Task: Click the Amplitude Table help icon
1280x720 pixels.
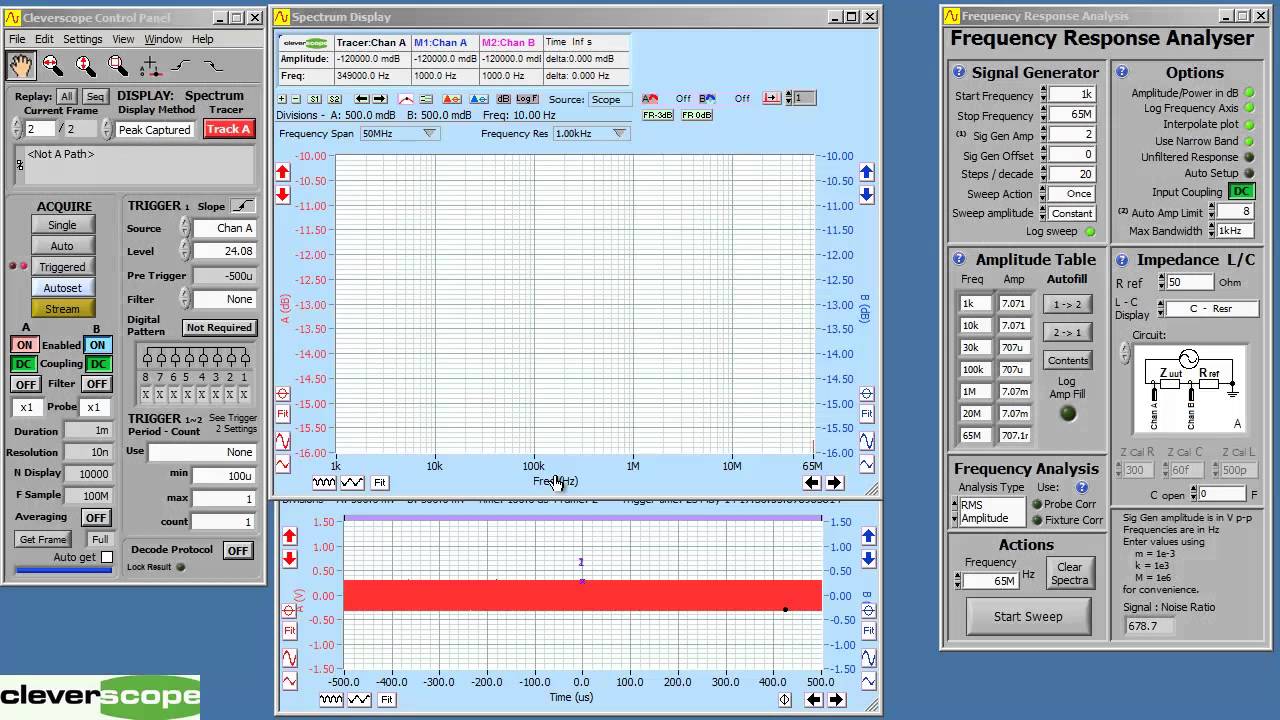Action: 959,259
